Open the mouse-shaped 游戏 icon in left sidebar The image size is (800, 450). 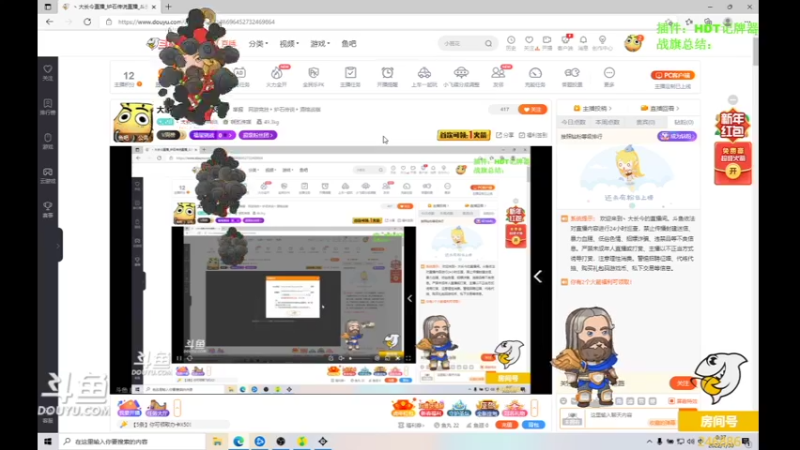pos(47,141)
